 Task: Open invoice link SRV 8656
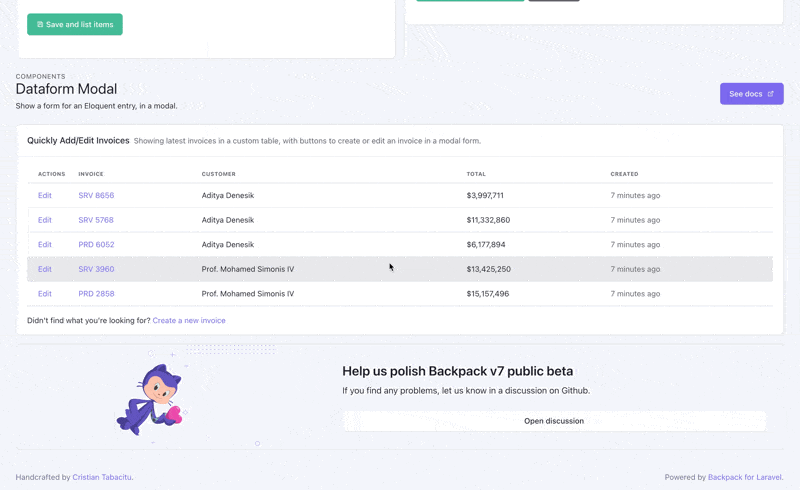pyautogui.click(x=96, y=196)
